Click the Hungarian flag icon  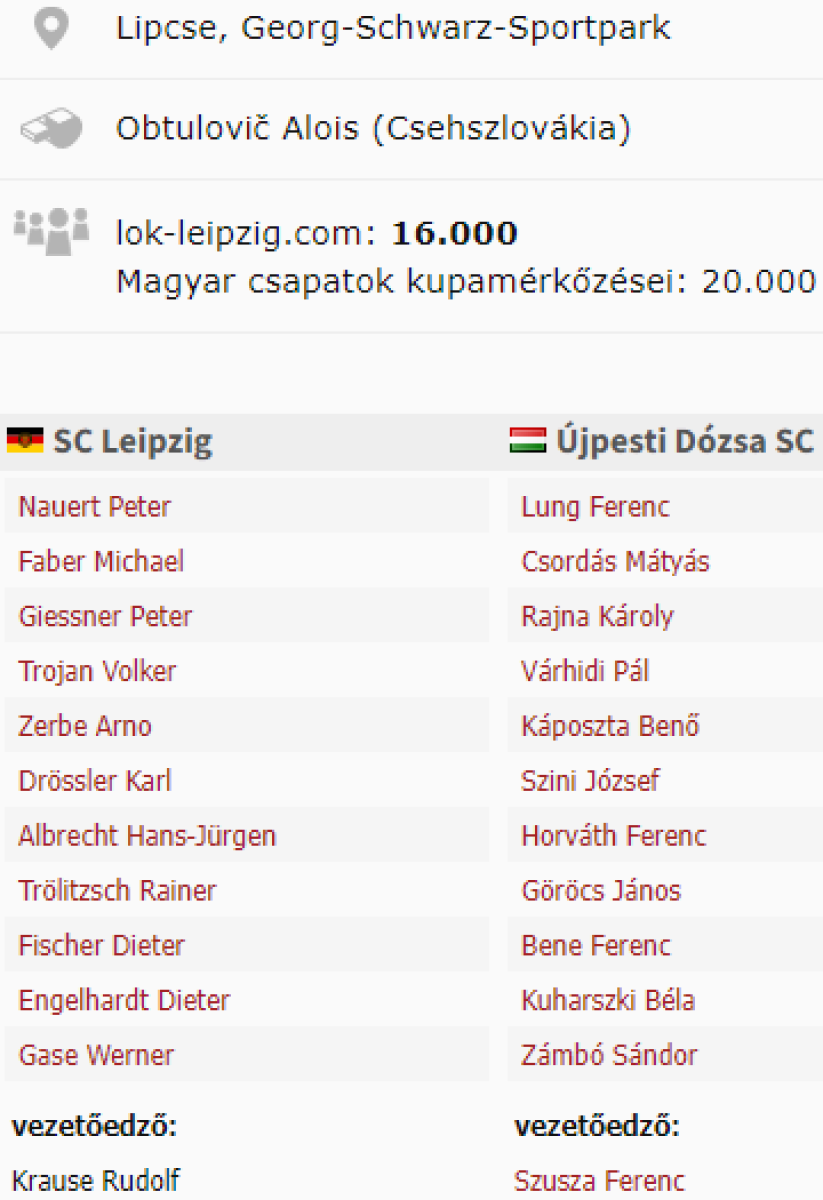pos(527,441)
